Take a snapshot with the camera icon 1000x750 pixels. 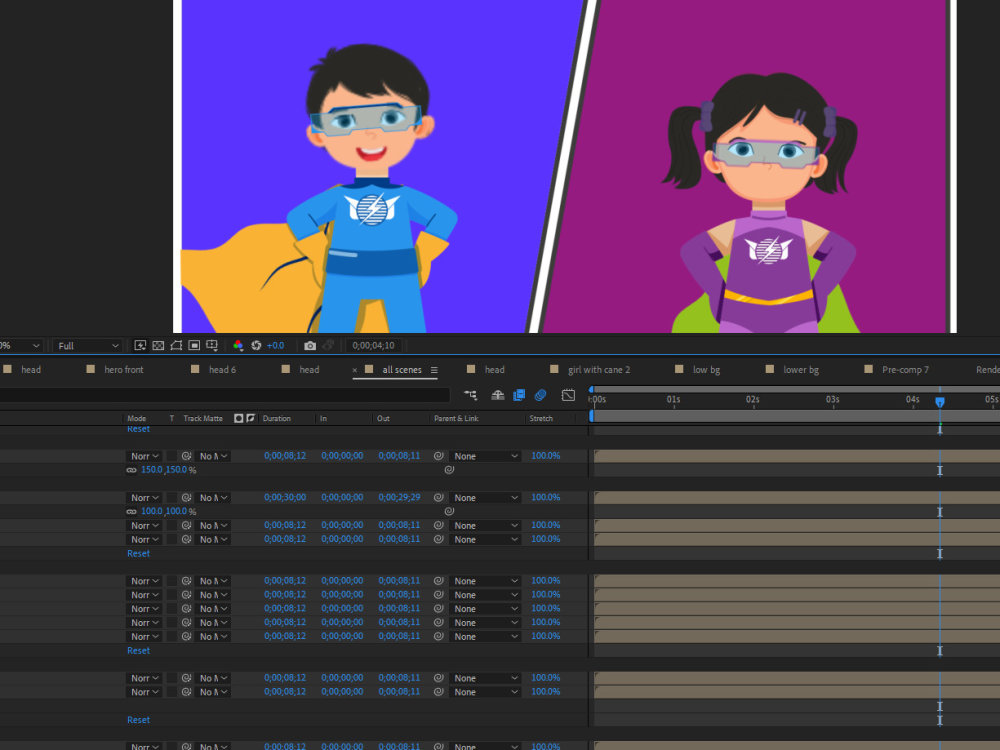[310, 345]
